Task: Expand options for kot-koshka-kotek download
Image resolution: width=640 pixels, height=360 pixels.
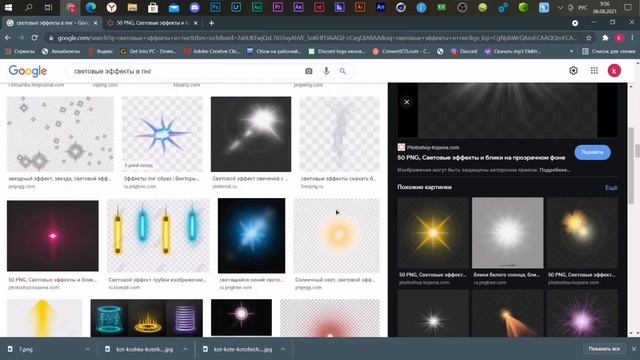Action: pos(185,349)
